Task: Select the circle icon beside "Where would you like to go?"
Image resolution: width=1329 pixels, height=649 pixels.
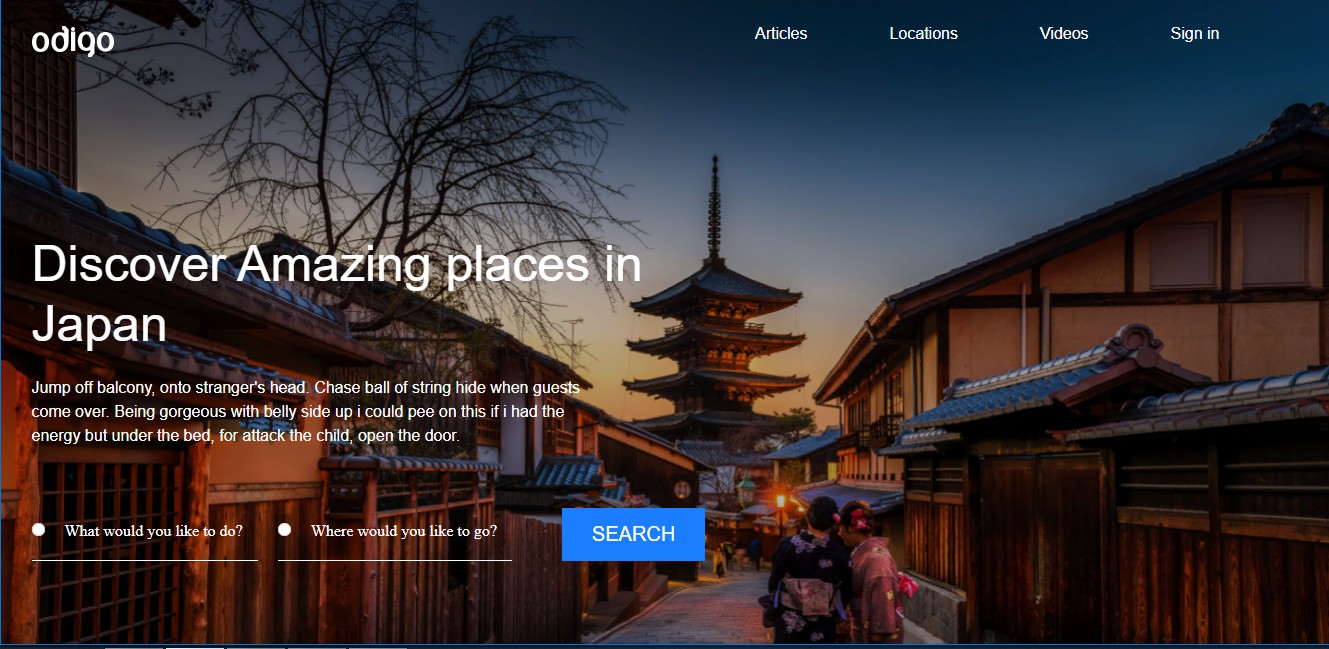Action: point(285,530)
